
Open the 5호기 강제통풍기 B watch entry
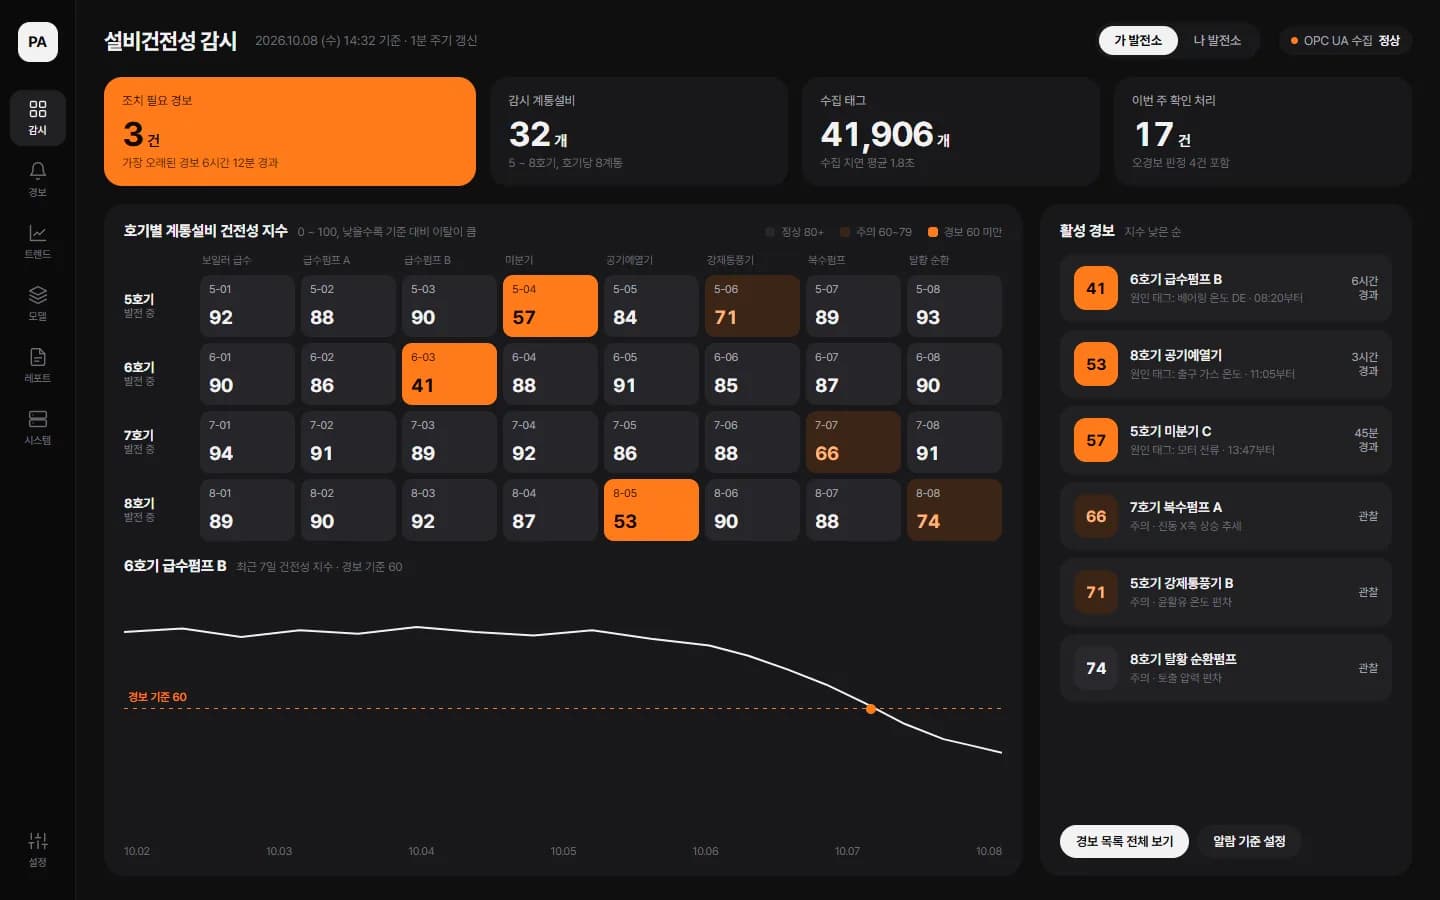coord(1226,592)
